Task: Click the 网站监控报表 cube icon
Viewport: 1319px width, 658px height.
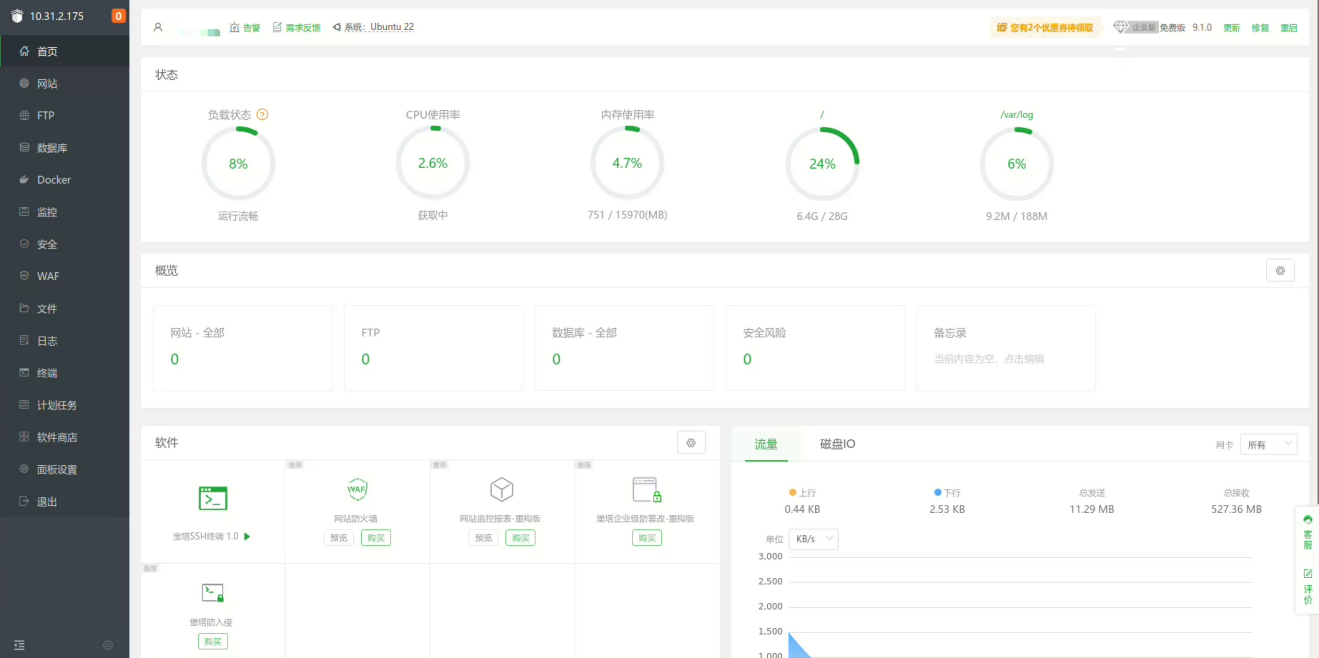Action: click(x=501, y=489)
